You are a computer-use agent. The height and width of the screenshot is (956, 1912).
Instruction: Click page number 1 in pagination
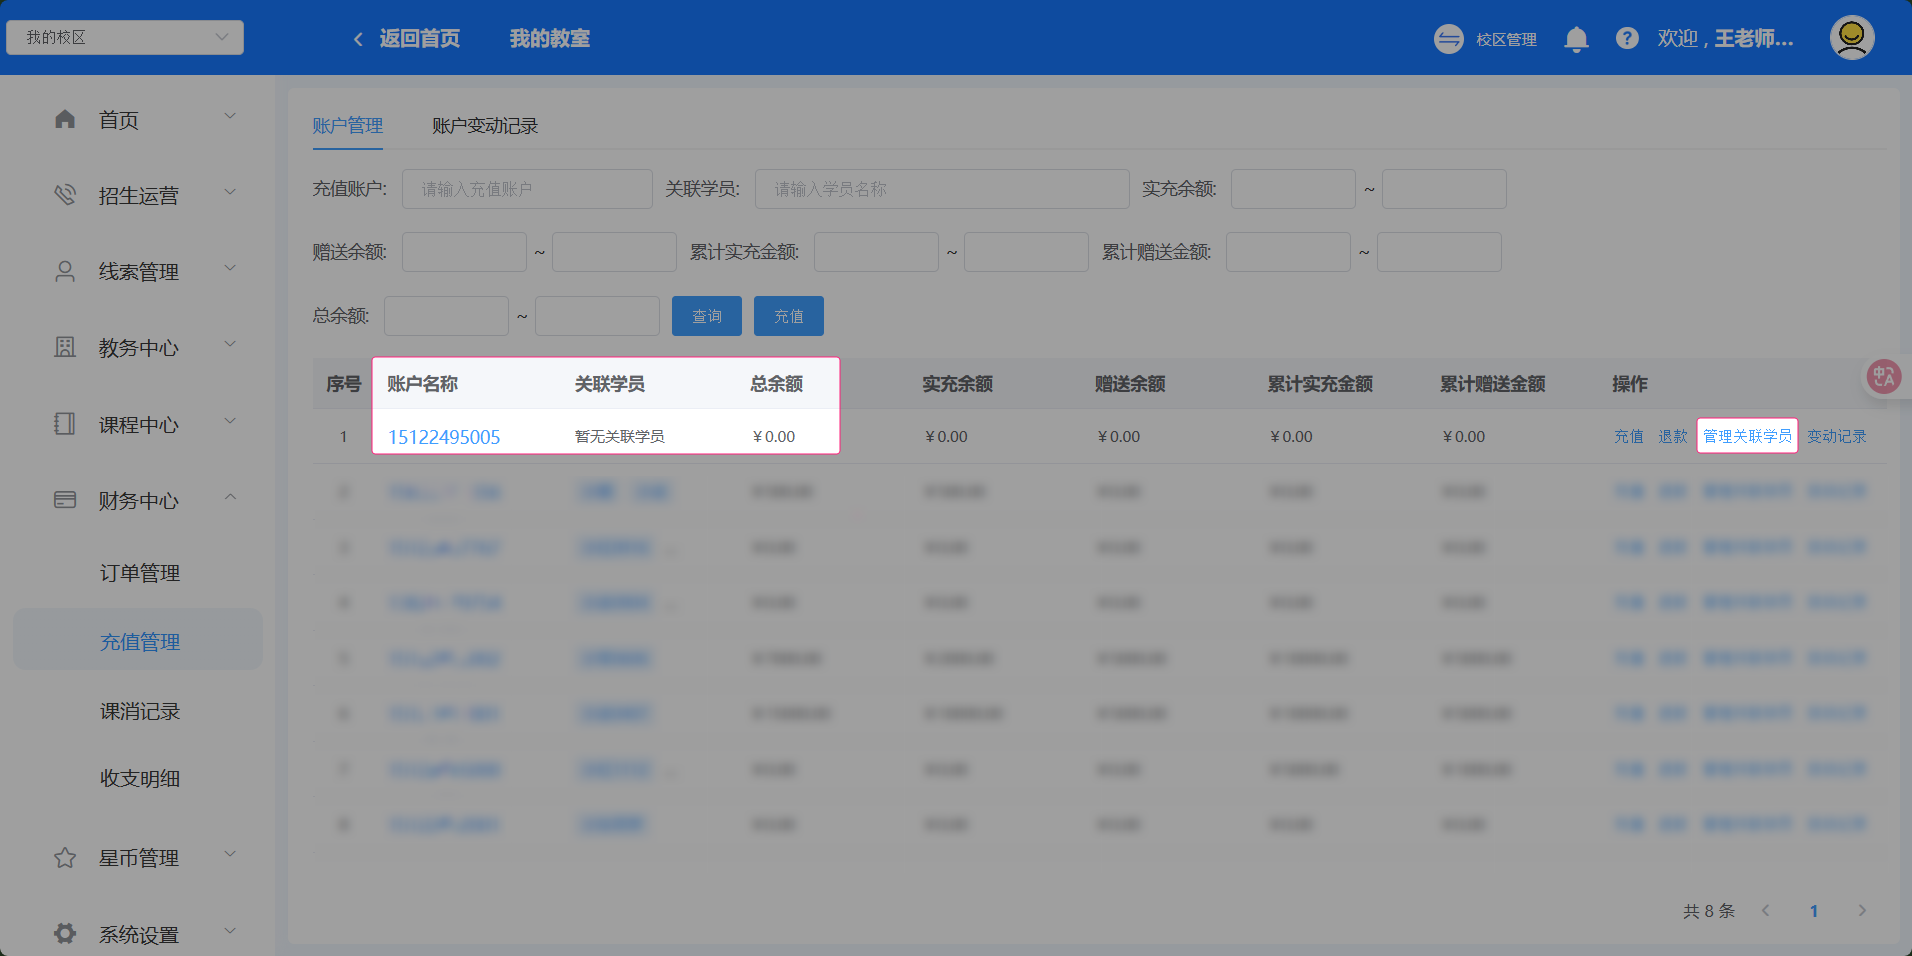click(1814, 911)
